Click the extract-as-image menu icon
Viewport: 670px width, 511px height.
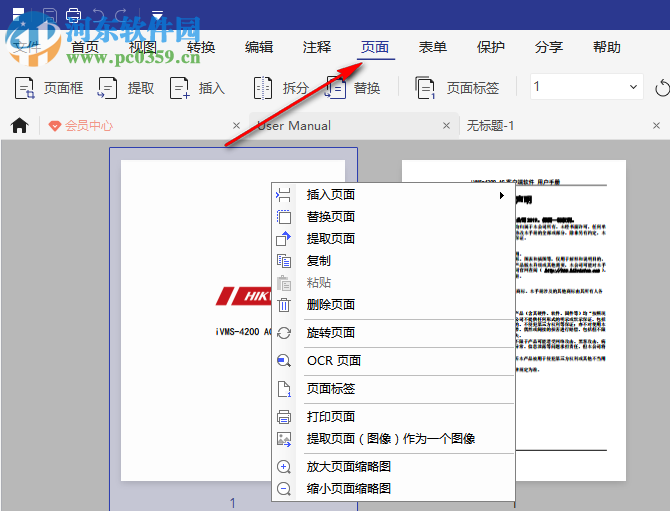pos(284,439)
